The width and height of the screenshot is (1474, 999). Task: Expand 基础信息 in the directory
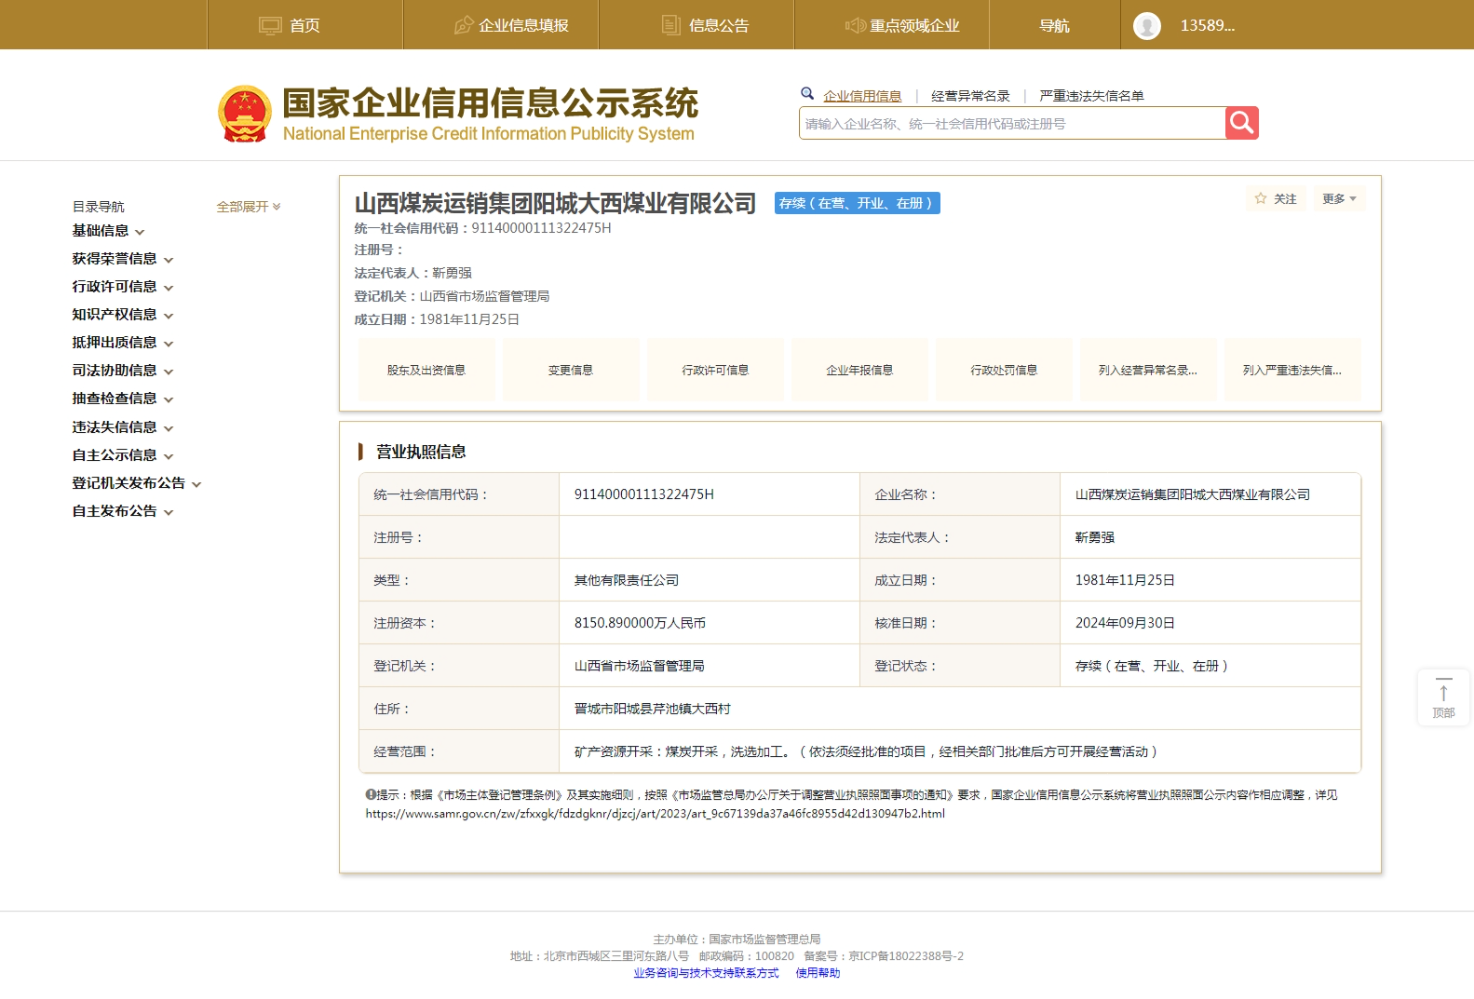coord(108,231)
